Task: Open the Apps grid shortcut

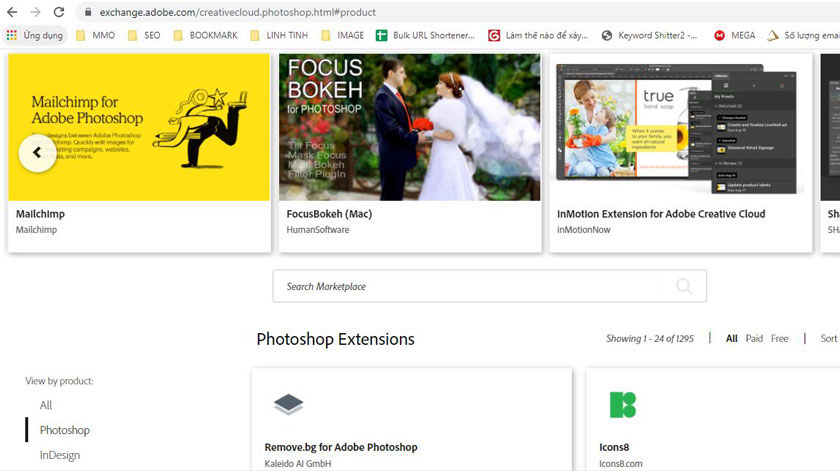Action: click(x=12, y=35)
